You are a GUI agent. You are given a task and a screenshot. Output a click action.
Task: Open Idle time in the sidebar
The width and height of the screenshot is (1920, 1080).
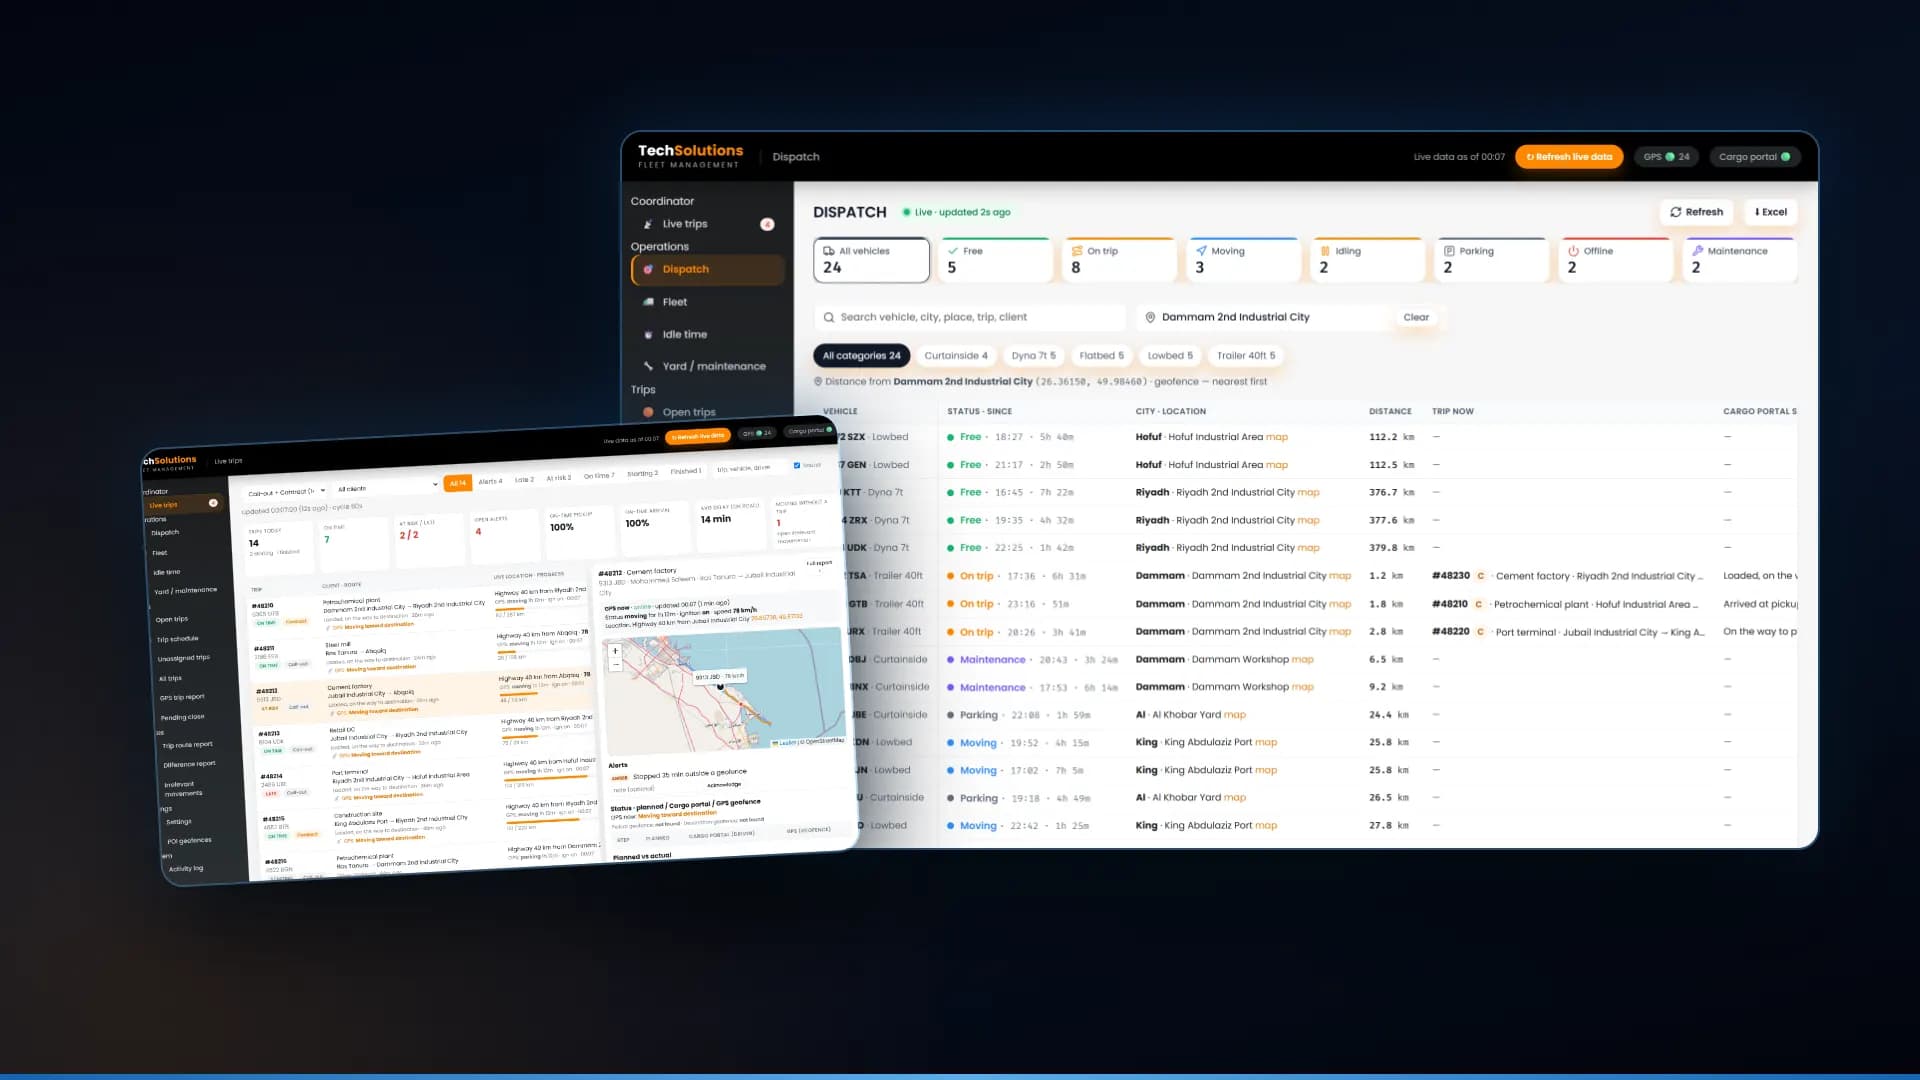[707, 334]
